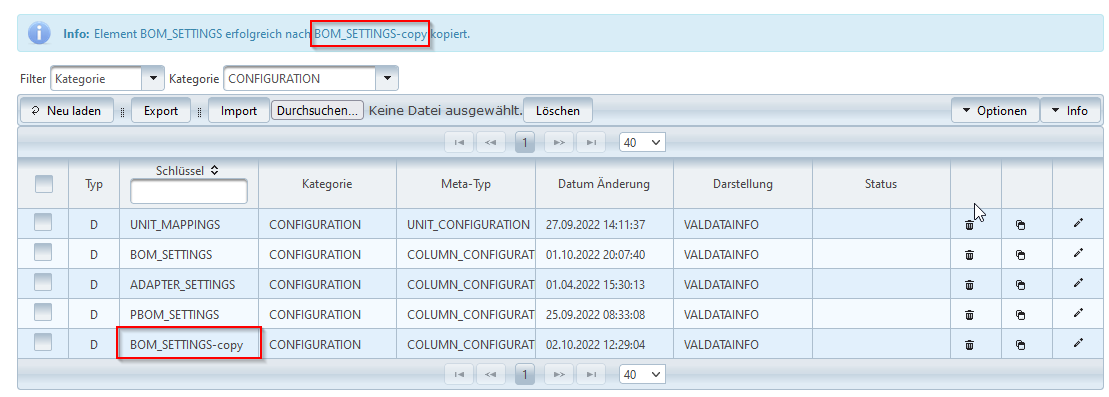The image size is (1109, 397).
Task: Click the Löschen button
Action: coord(557,110)
